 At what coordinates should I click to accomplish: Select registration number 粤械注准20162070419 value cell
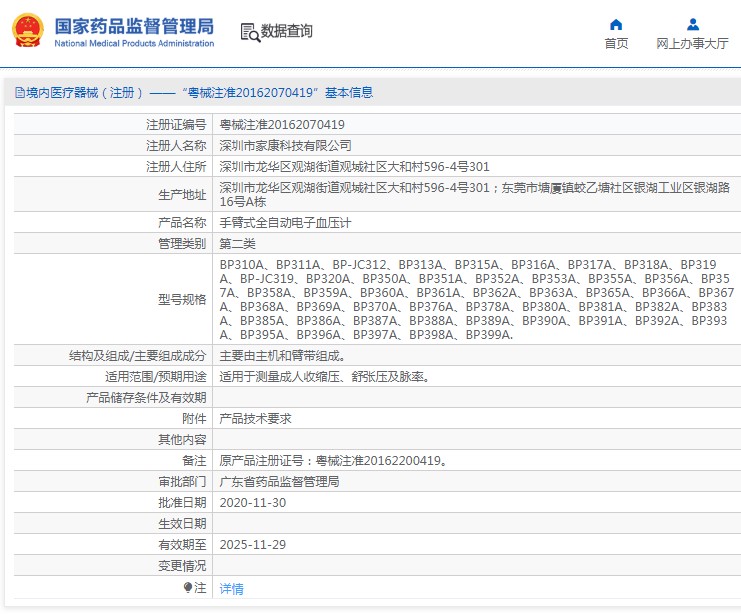point(282,125)
